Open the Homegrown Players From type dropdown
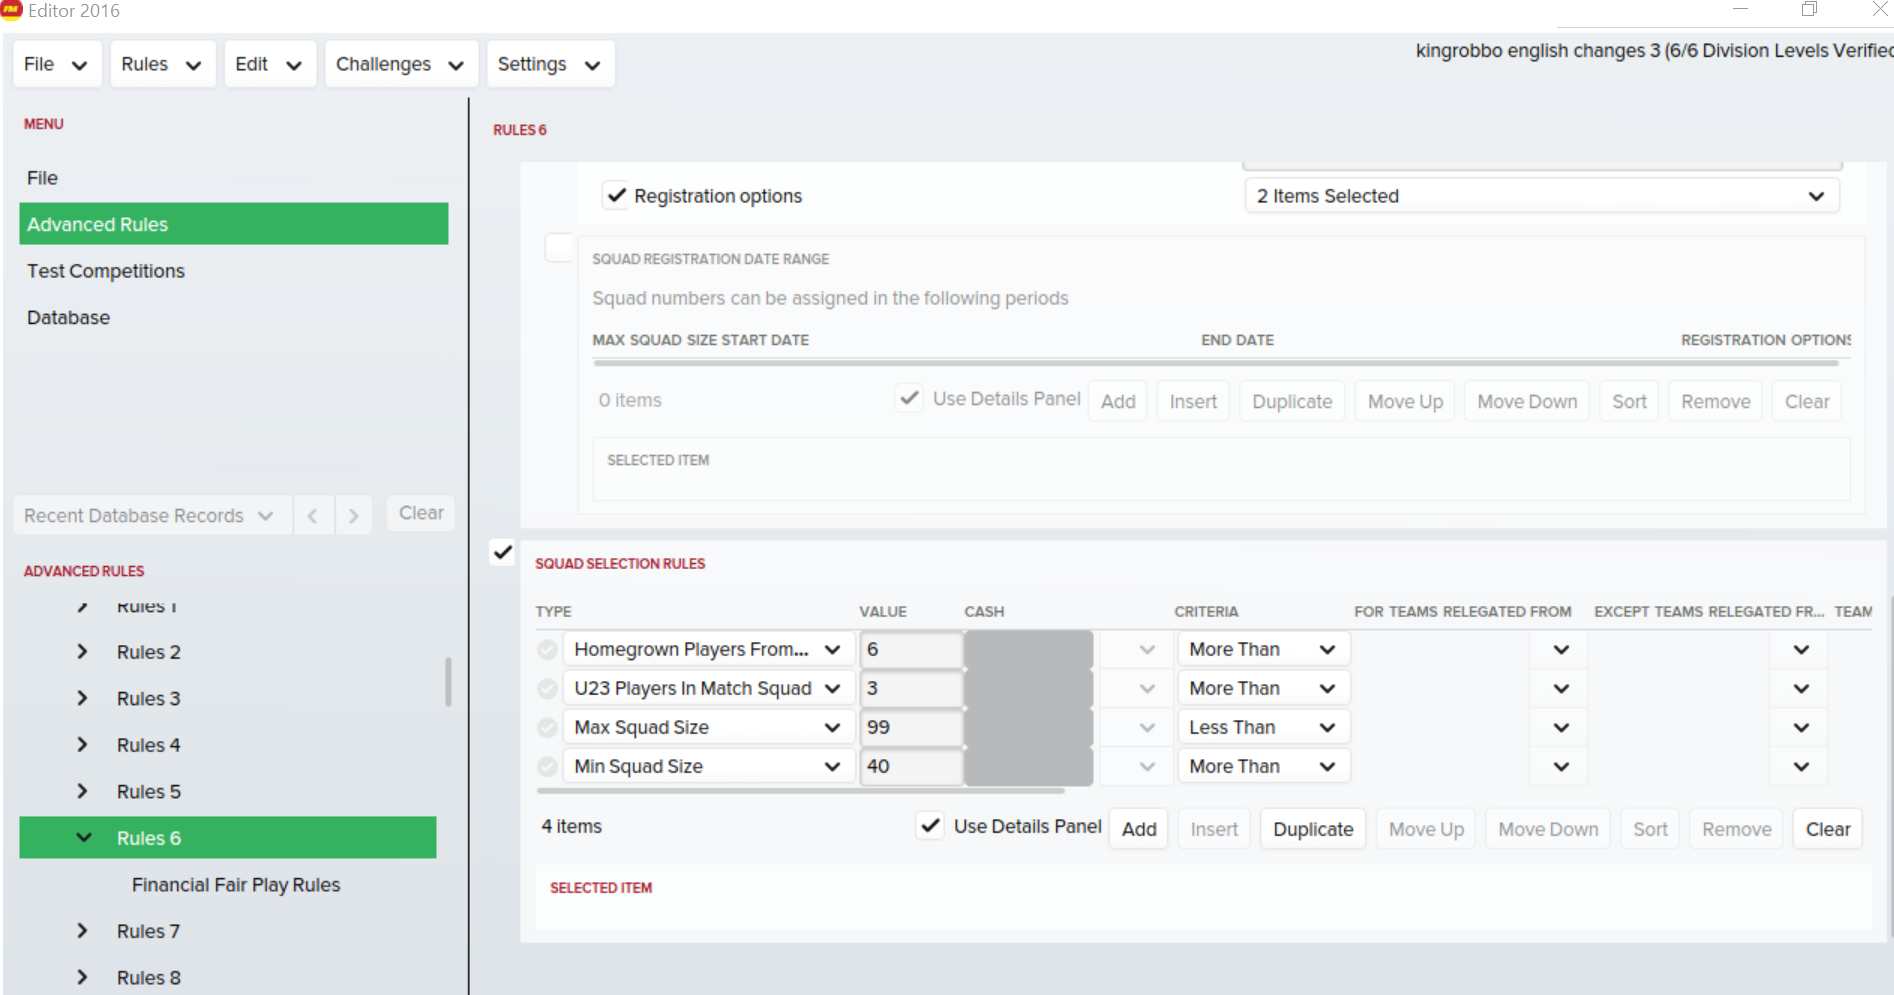This screenshot has width=1894, height=995. (709, 650)
